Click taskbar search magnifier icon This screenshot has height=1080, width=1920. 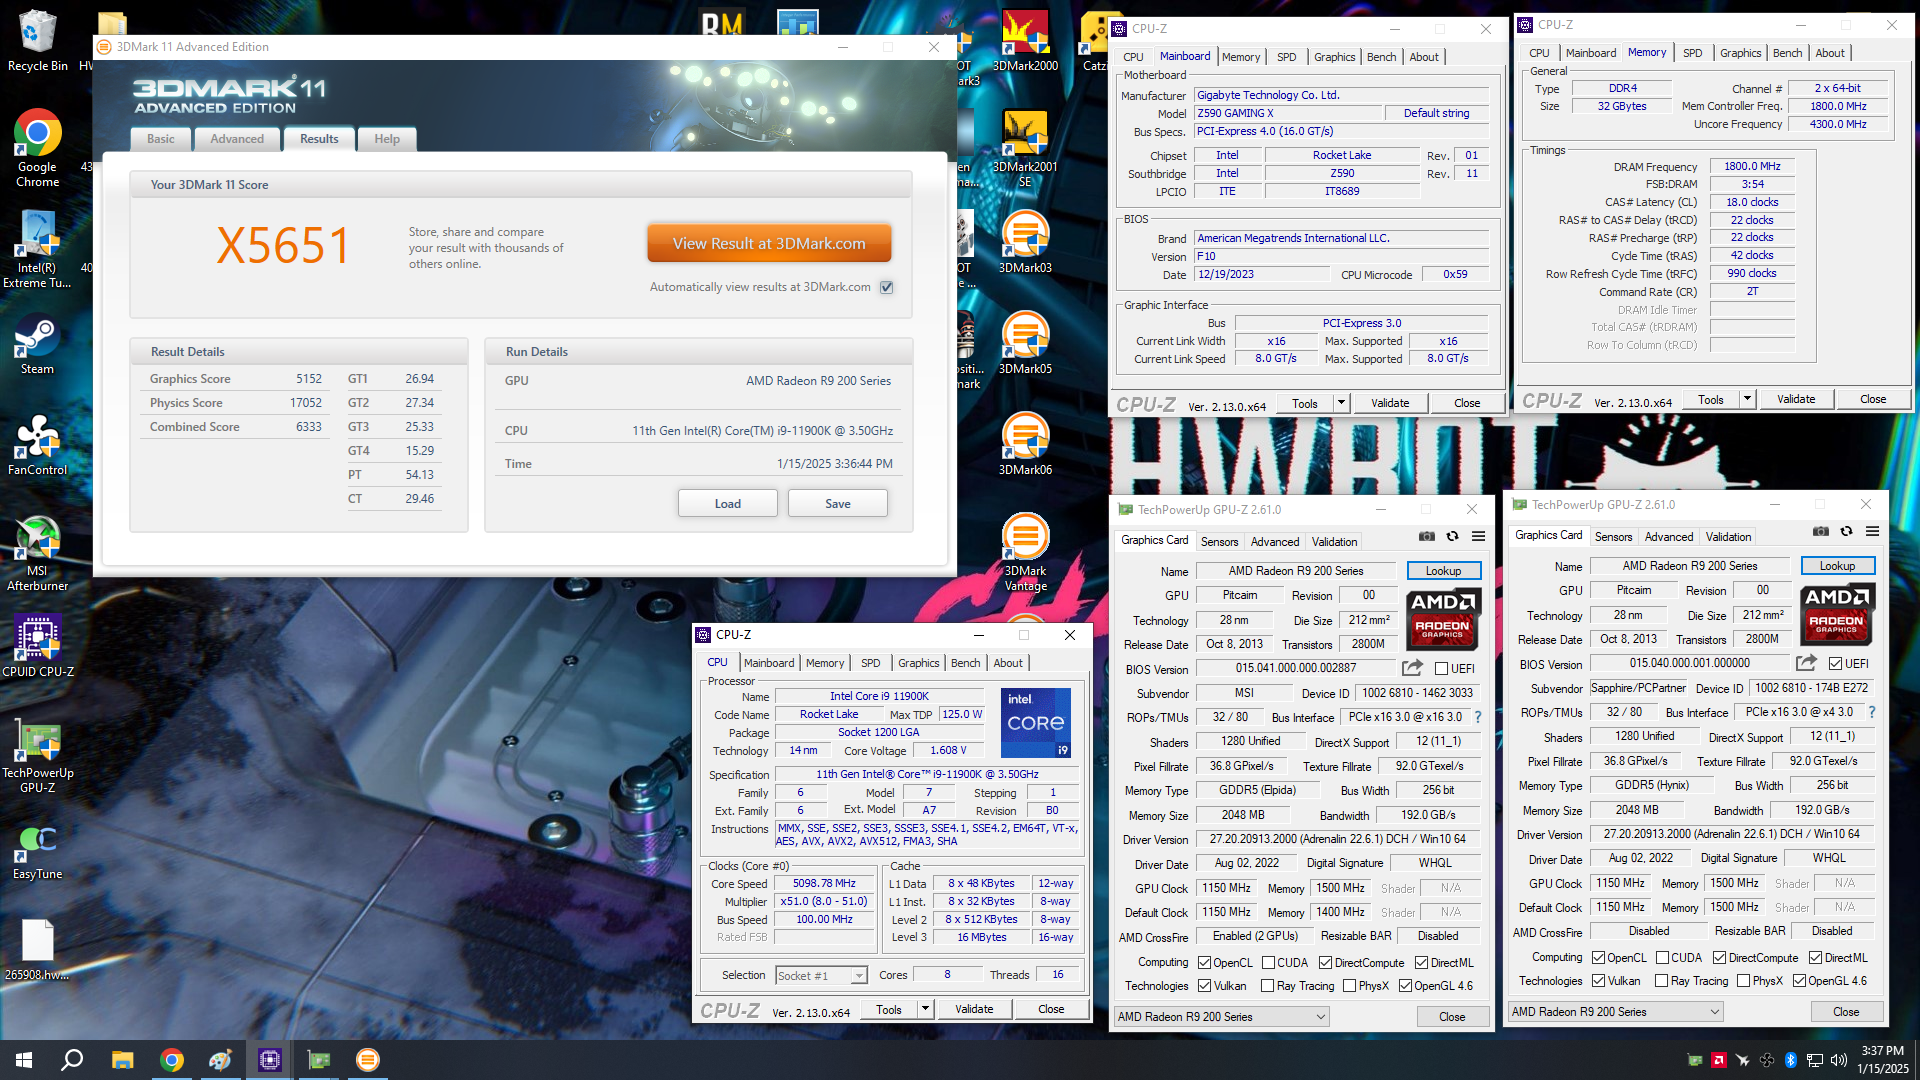coord(72,1060)
